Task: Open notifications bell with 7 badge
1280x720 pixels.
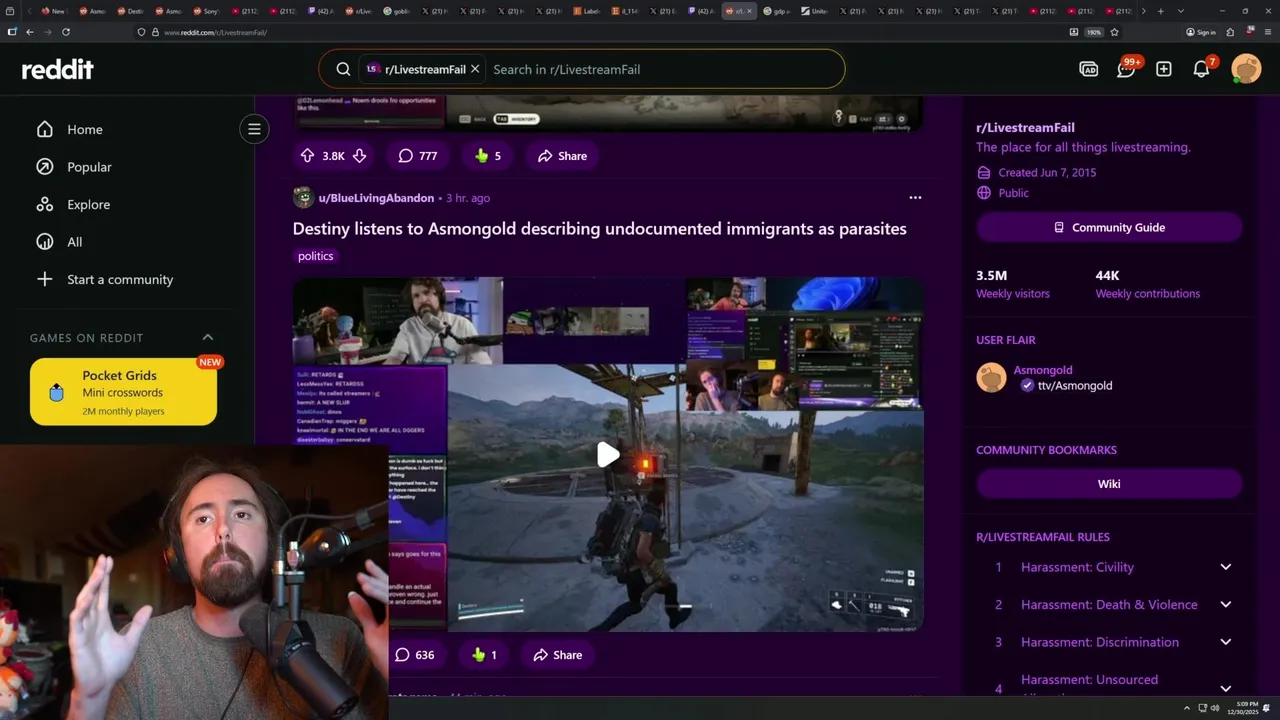Action: tap(1203, 68)
